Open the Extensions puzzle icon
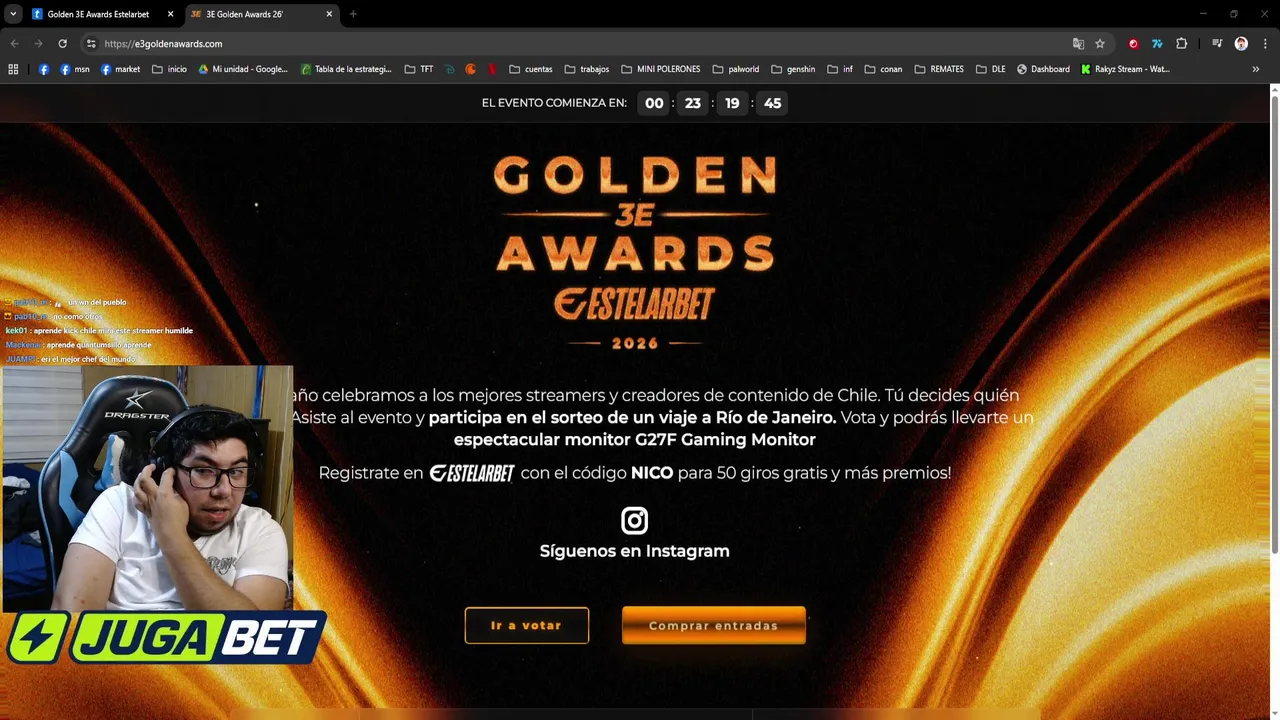 point(1181,44)
